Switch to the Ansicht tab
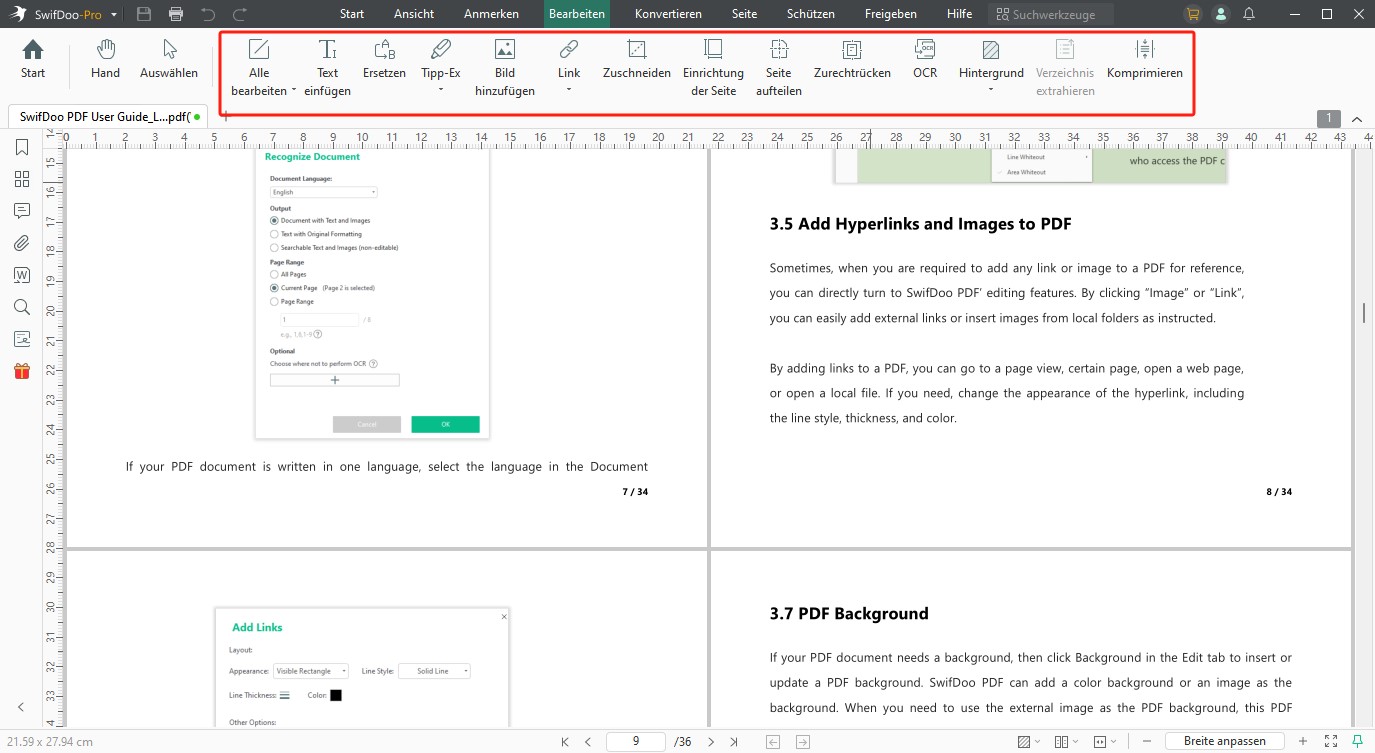Viewport: 1375px width, 753px height. pyautogui.click(x=414, y=14)
